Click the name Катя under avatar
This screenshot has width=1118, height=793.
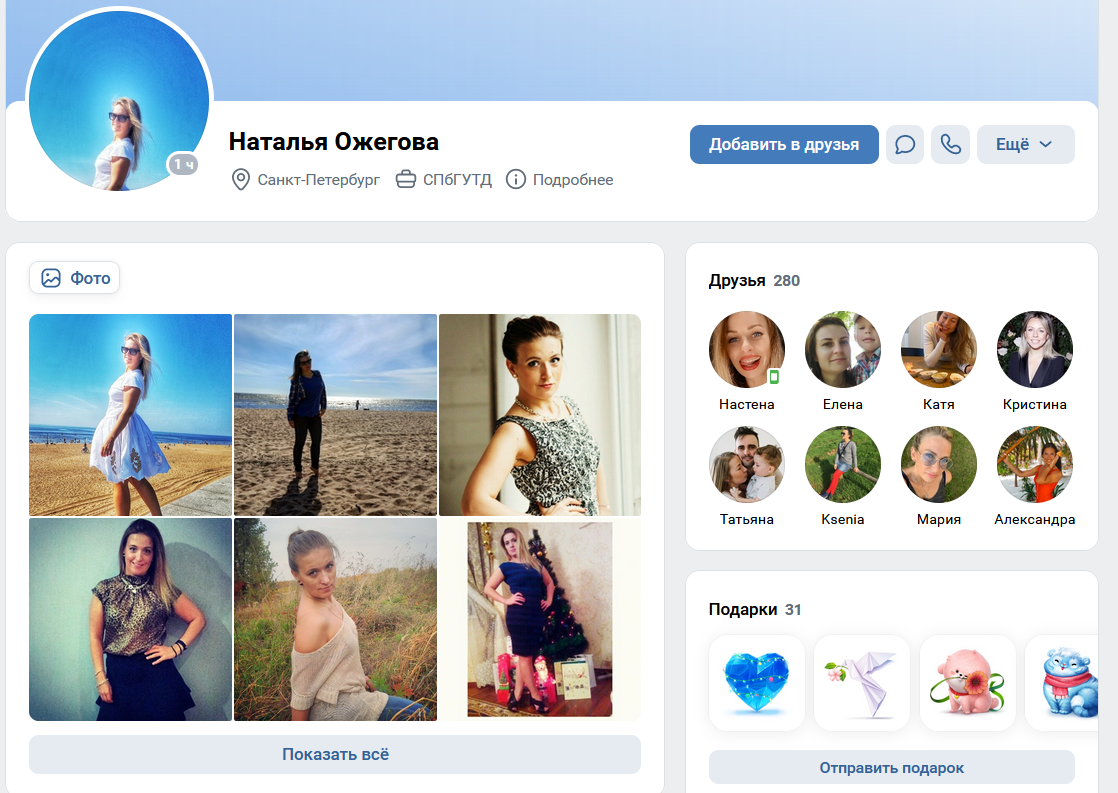(938, 404)
